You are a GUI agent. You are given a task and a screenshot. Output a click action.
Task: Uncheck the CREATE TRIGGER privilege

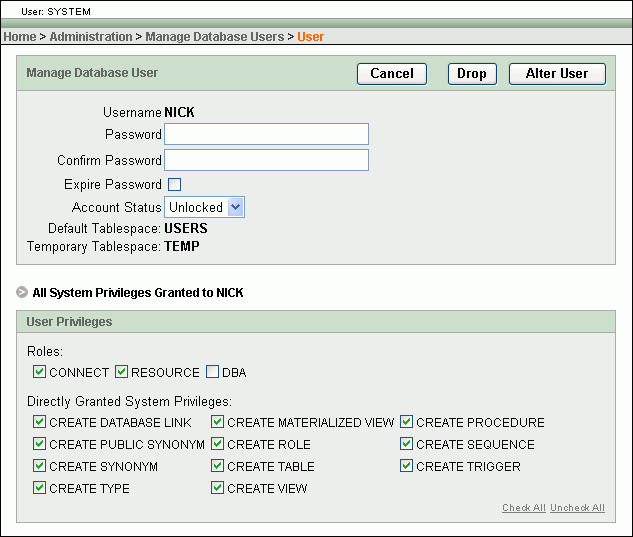[406, 466]
